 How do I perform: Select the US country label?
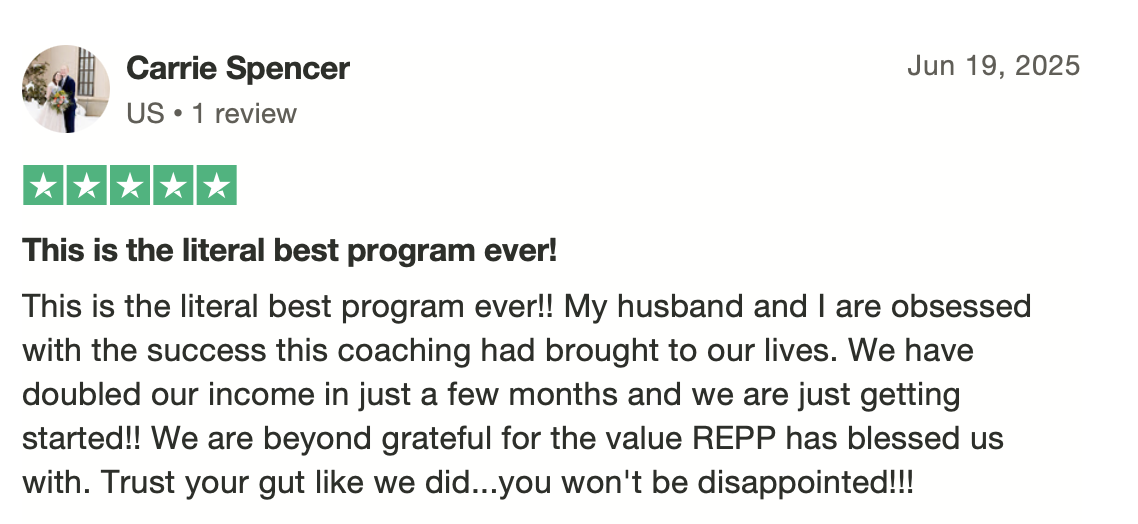click(145, 114)
